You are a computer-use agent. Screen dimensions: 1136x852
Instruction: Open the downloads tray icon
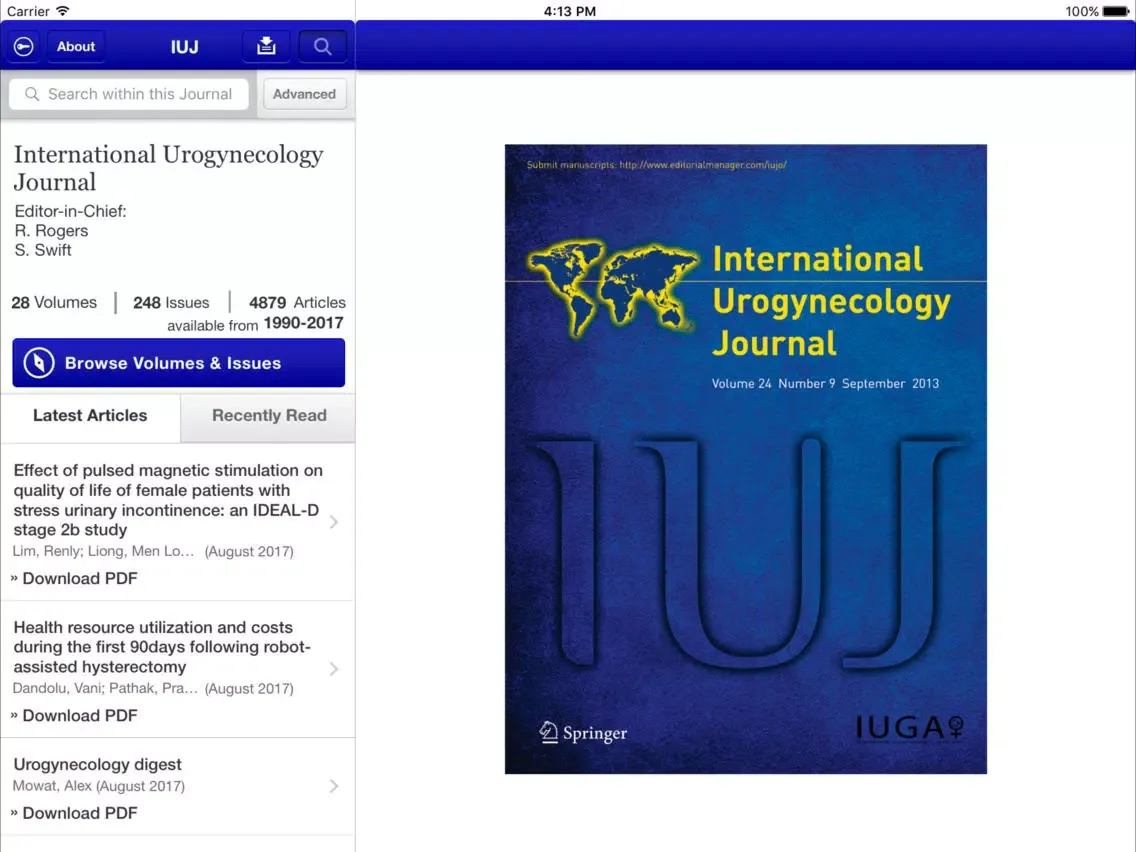(266, 47)
